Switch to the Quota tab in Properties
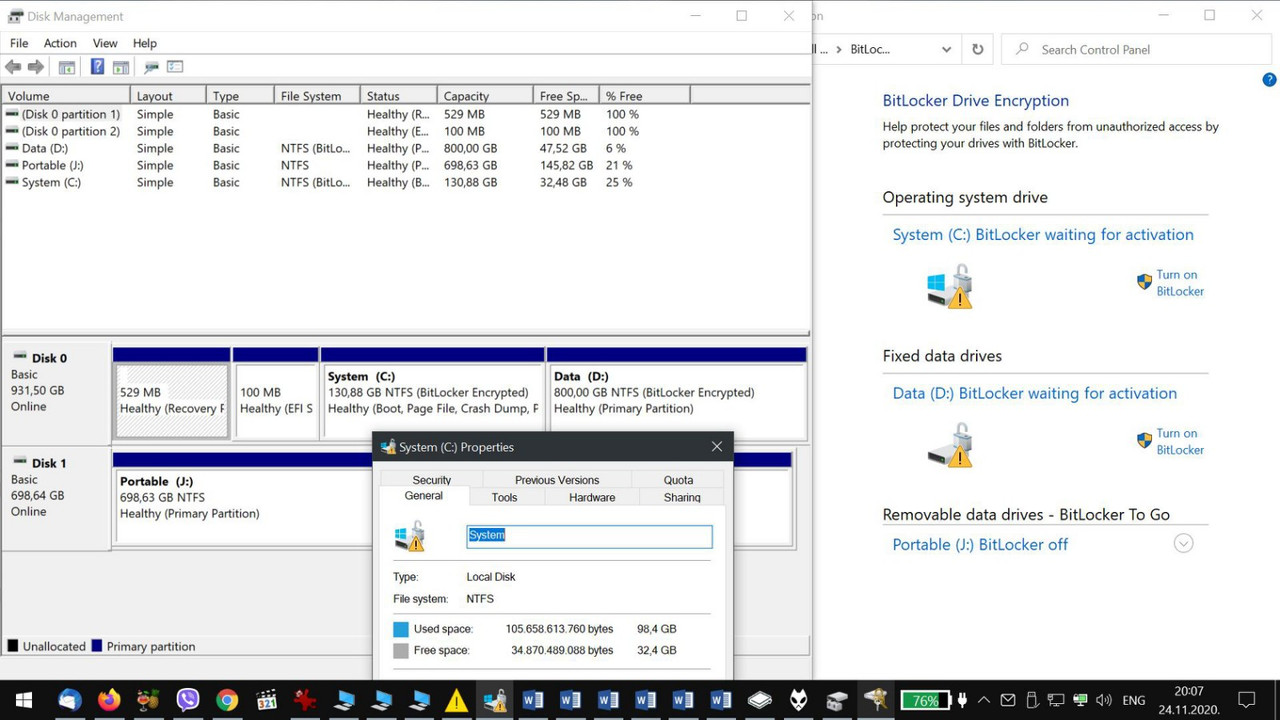1280x720 pixels. pos(678,480)
